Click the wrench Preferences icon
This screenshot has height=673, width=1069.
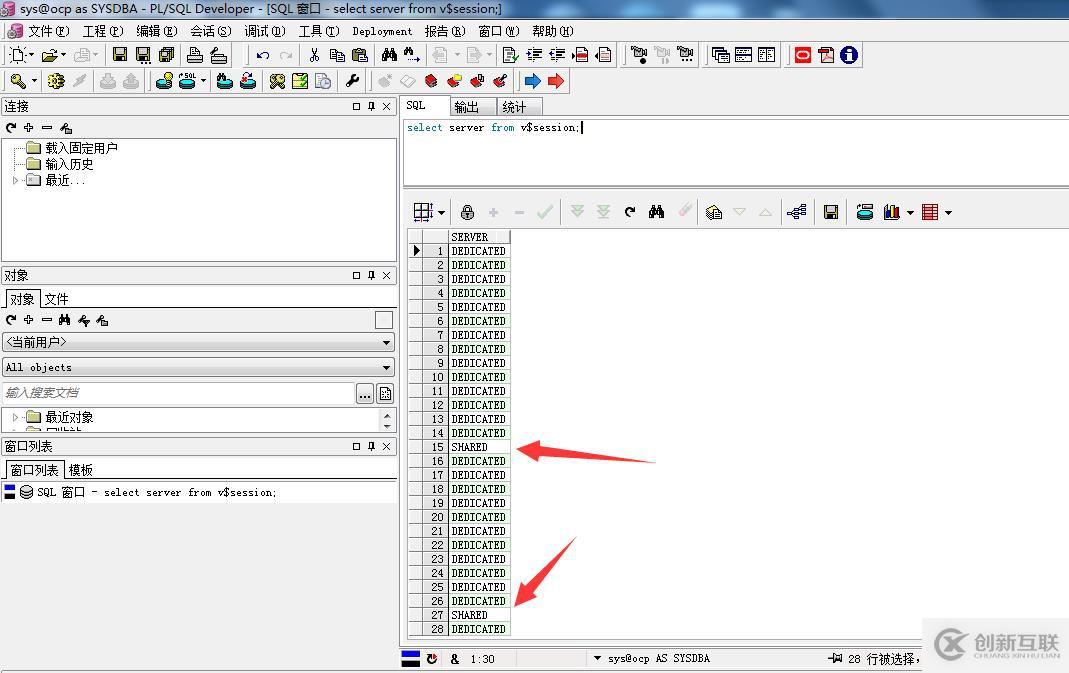coord(352,81)
